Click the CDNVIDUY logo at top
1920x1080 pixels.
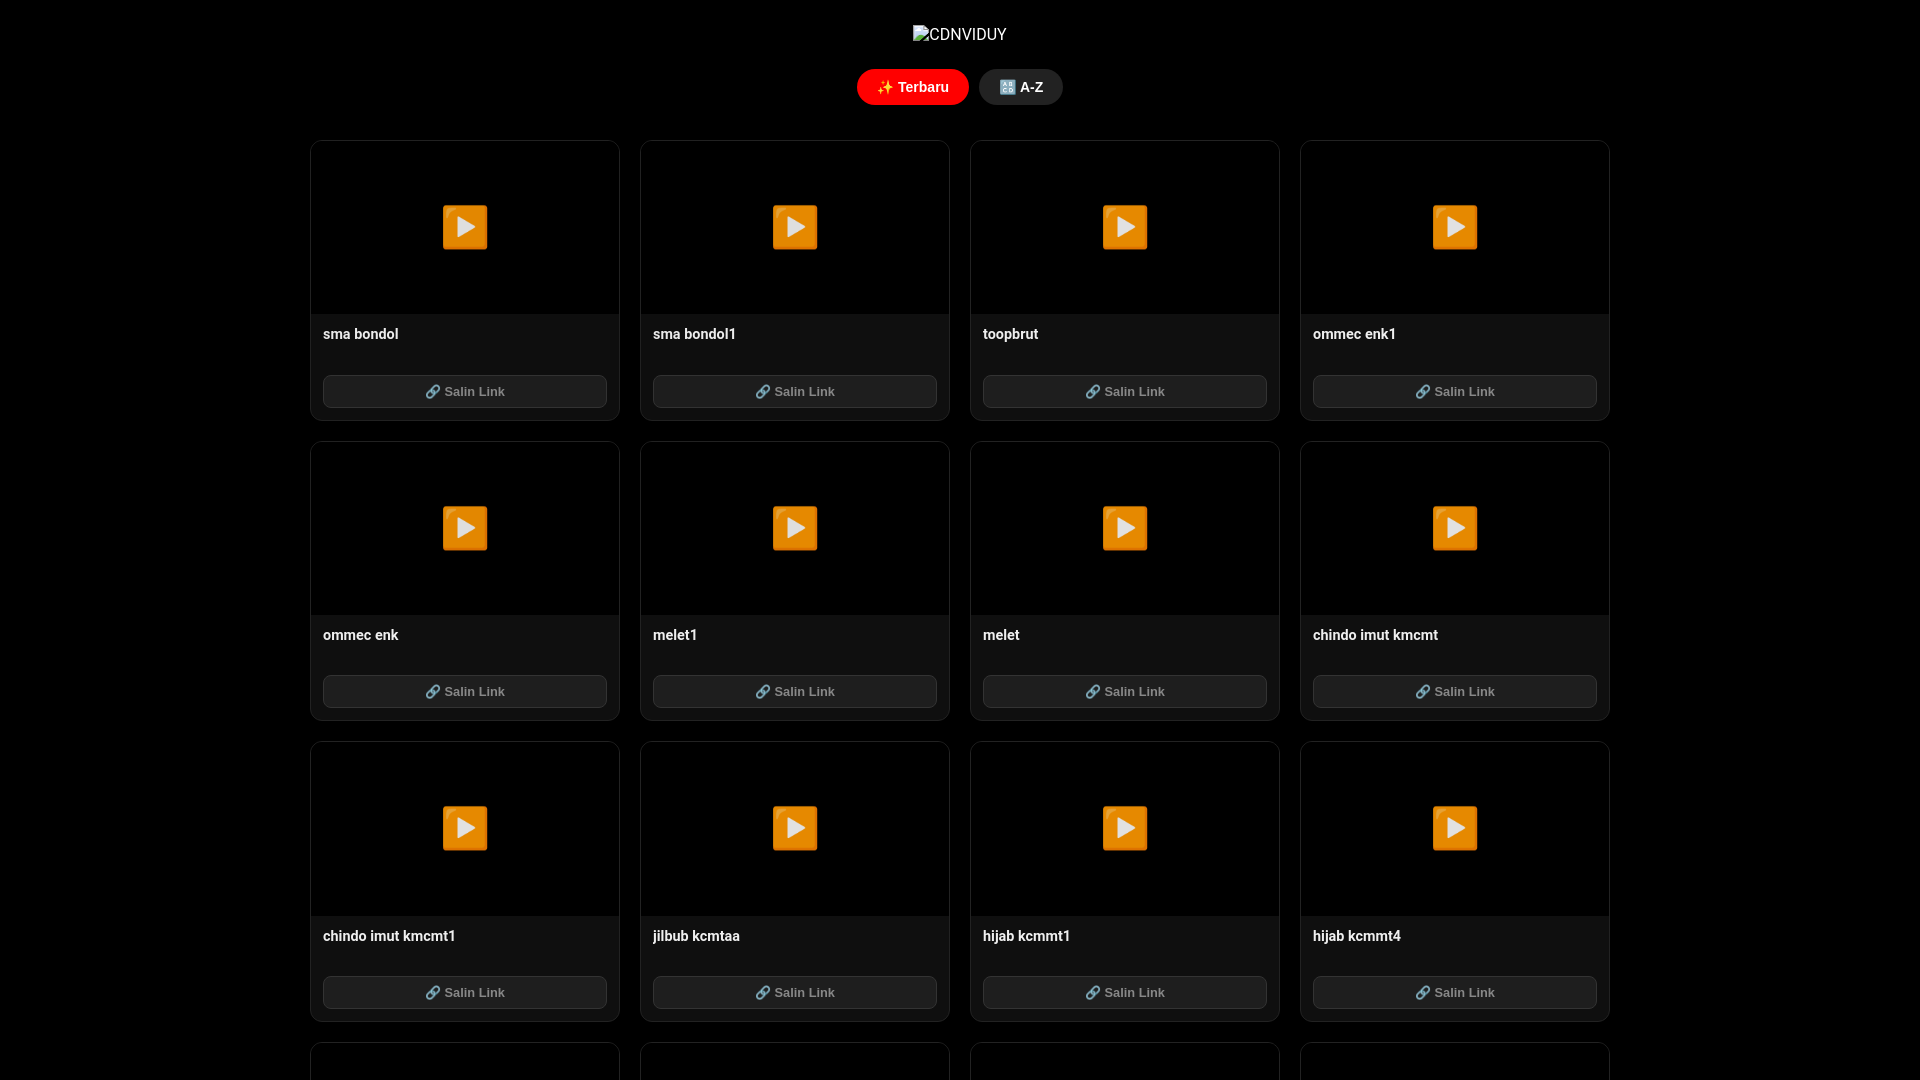coord(960,34)
